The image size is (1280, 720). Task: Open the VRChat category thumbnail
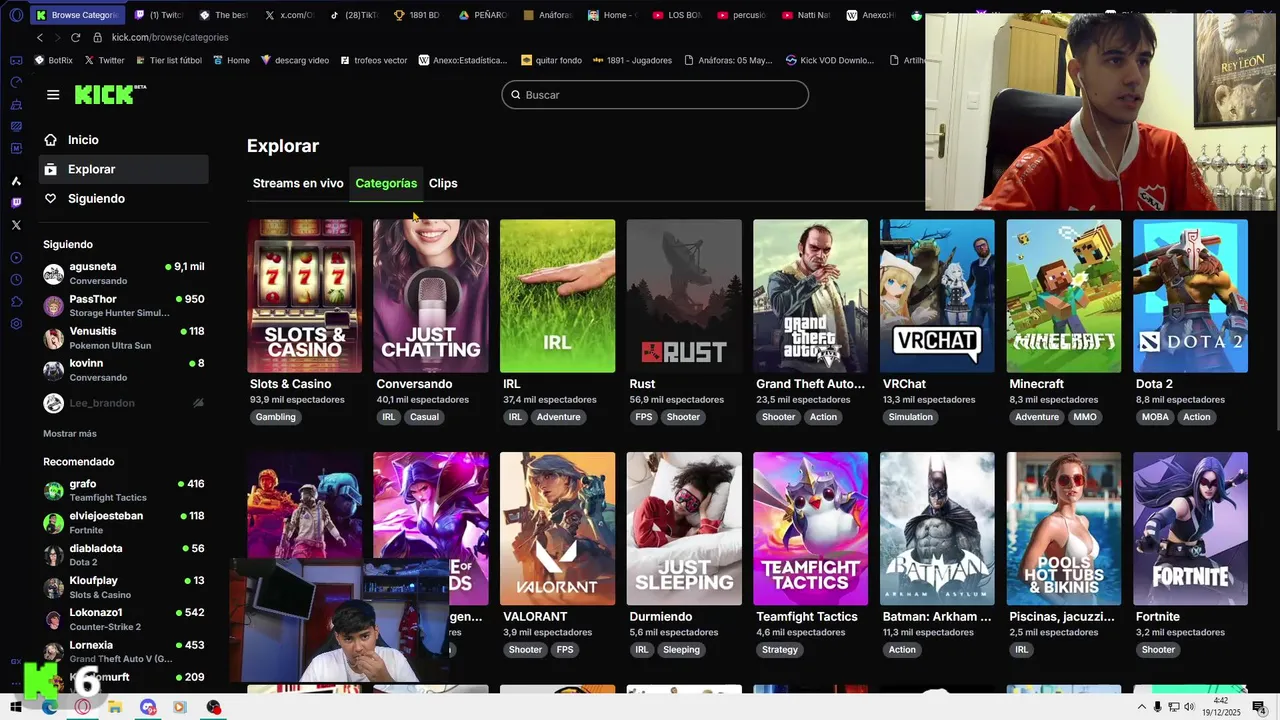tap(937, 296)
